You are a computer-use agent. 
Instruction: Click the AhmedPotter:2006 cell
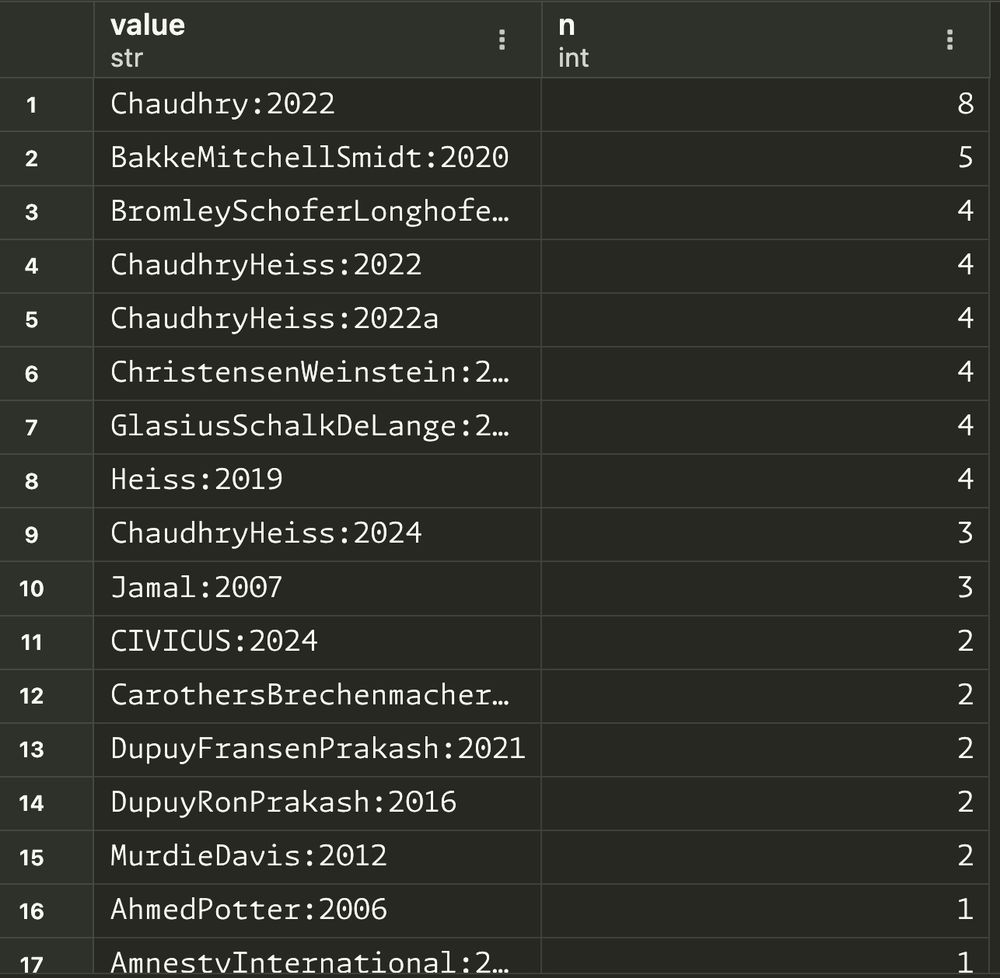coord(318,910)
